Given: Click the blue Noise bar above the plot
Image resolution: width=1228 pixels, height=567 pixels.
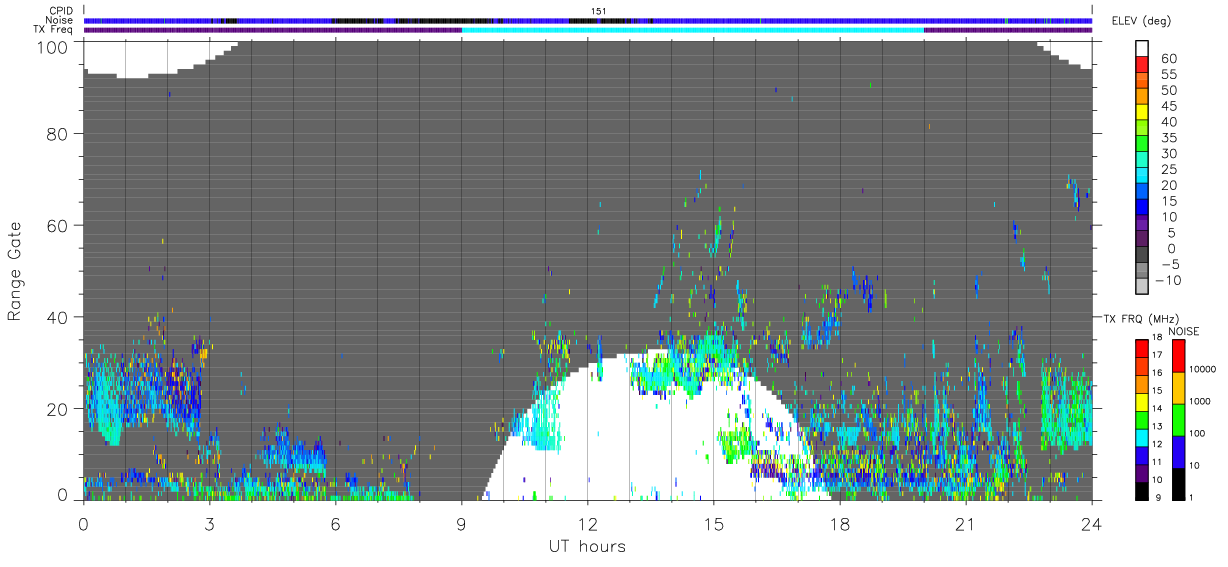Looking at the screenshot, I should pyautogui.click(x=588, y=20).
